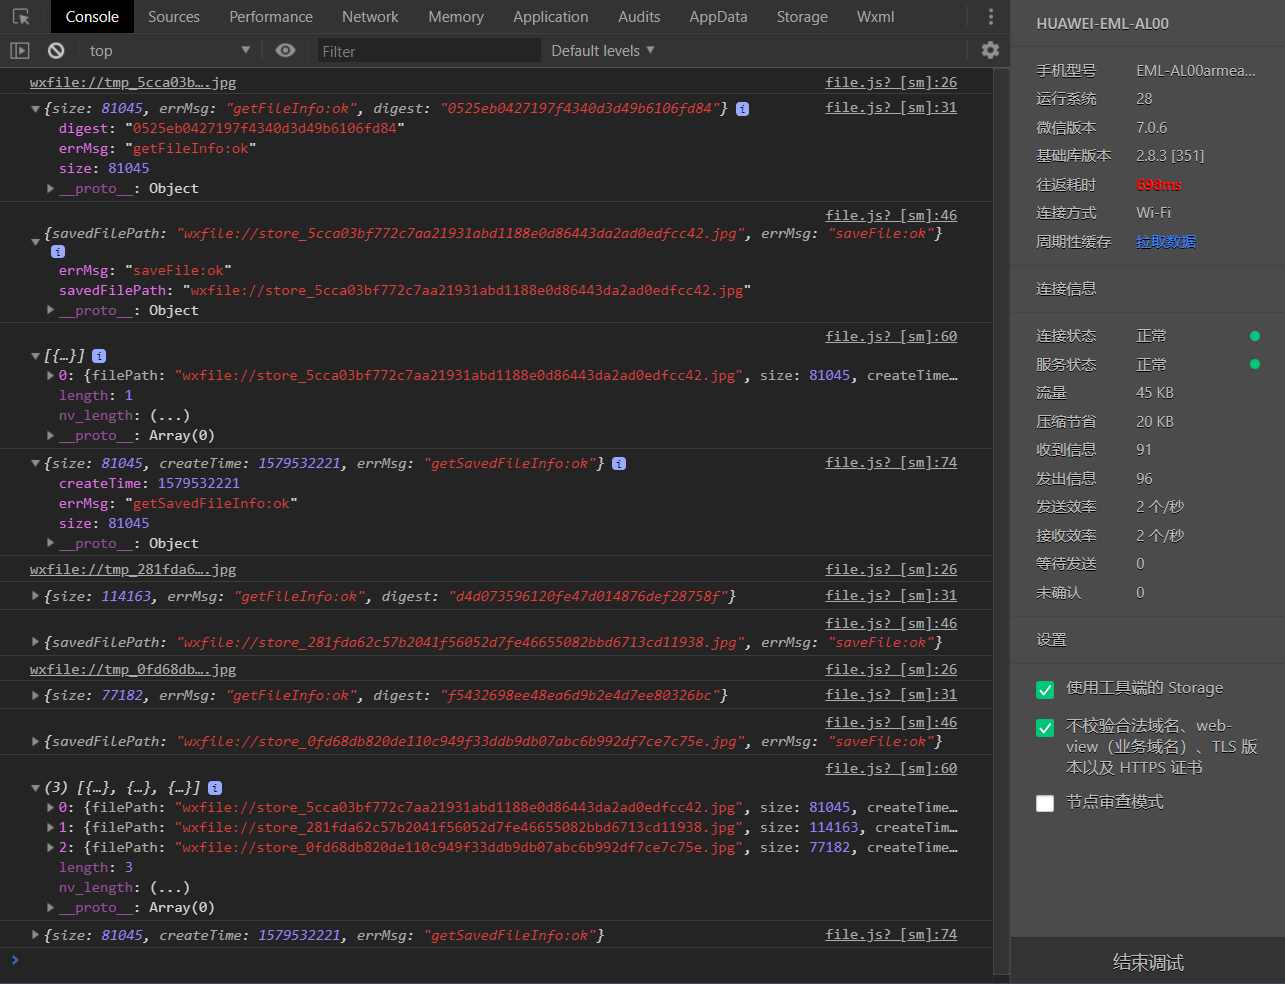Open the Application tab
This screenshot has height=984, width=1285.
[551, 17]
